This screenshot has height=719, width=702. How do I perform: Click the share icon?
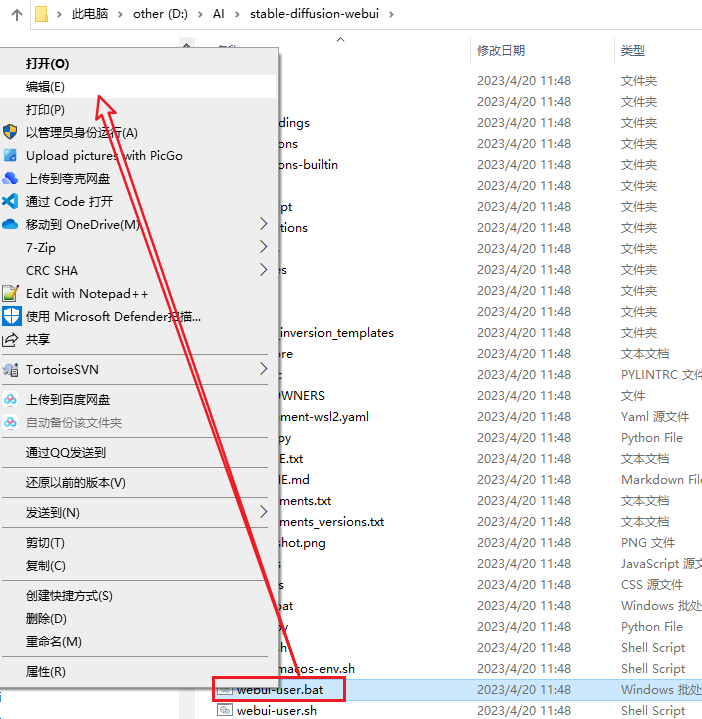[10, 339]
